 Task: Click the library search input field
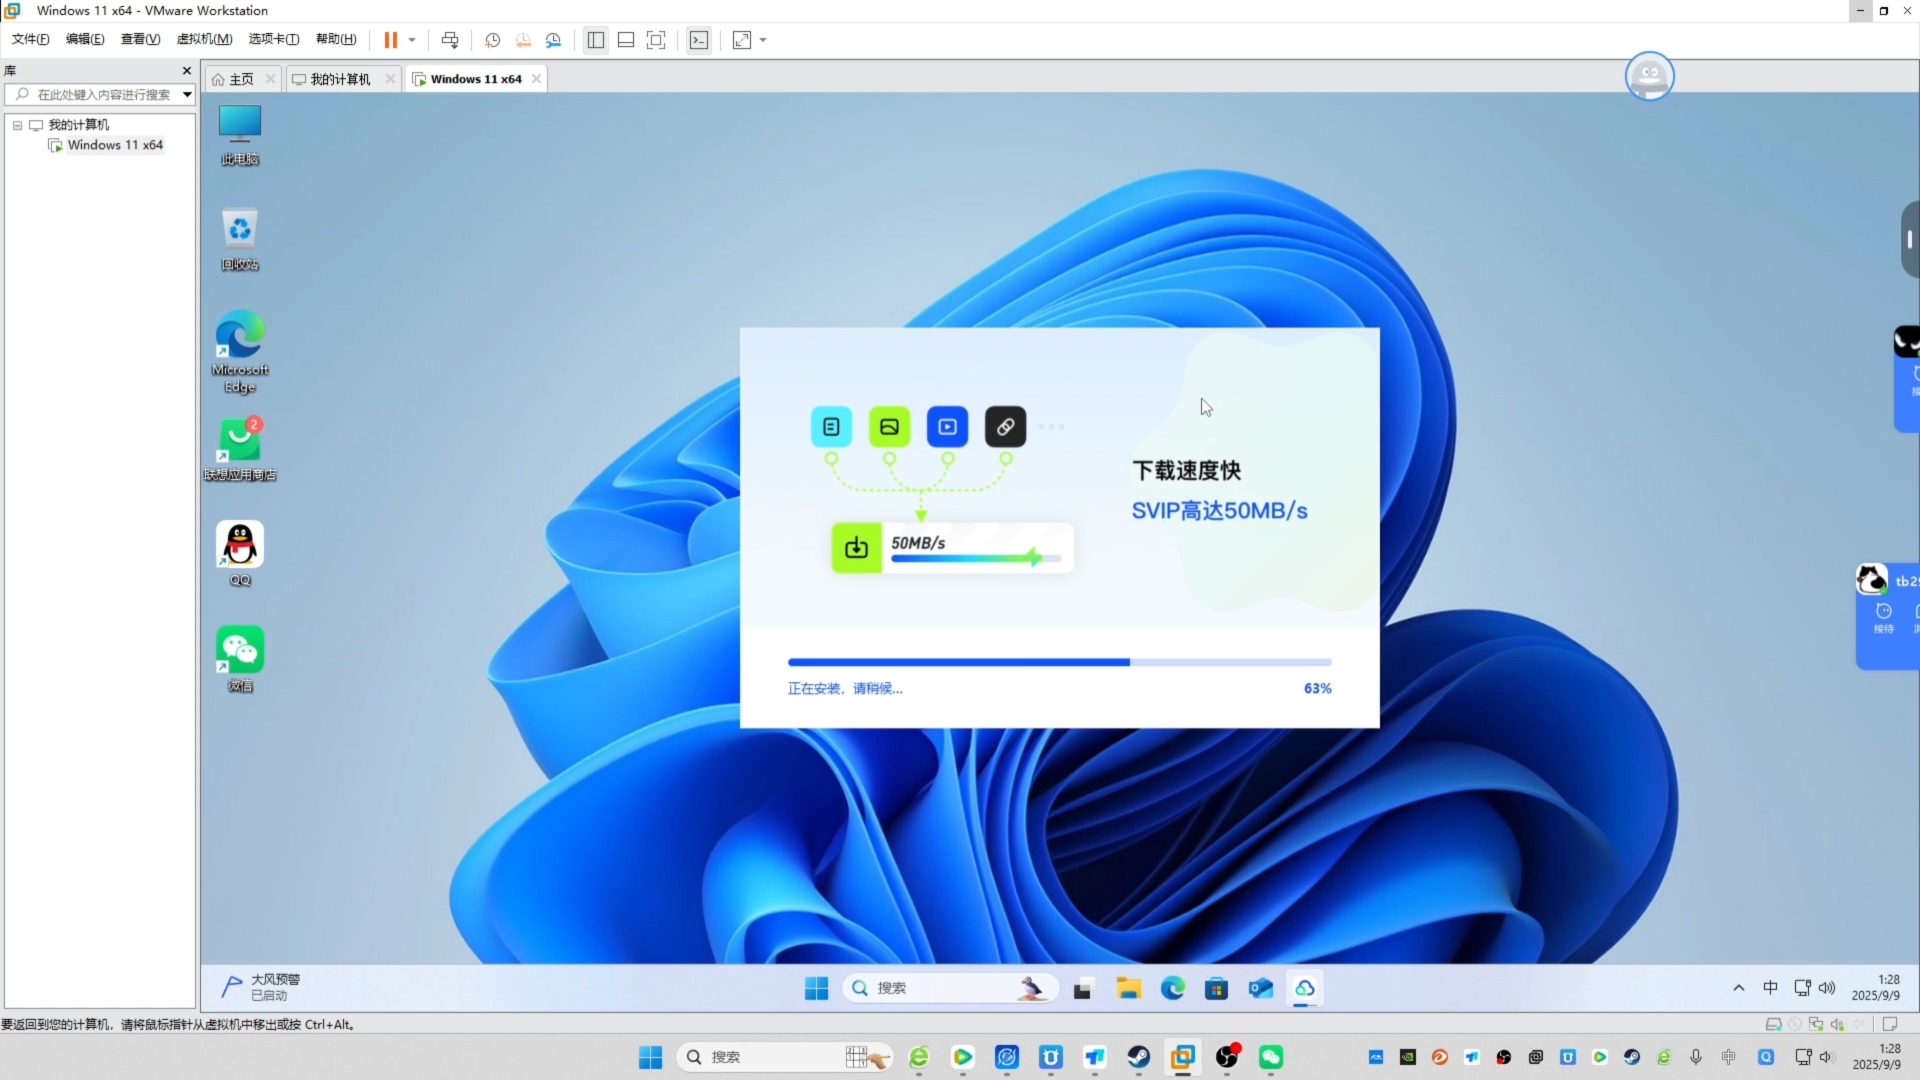[103, 95]
